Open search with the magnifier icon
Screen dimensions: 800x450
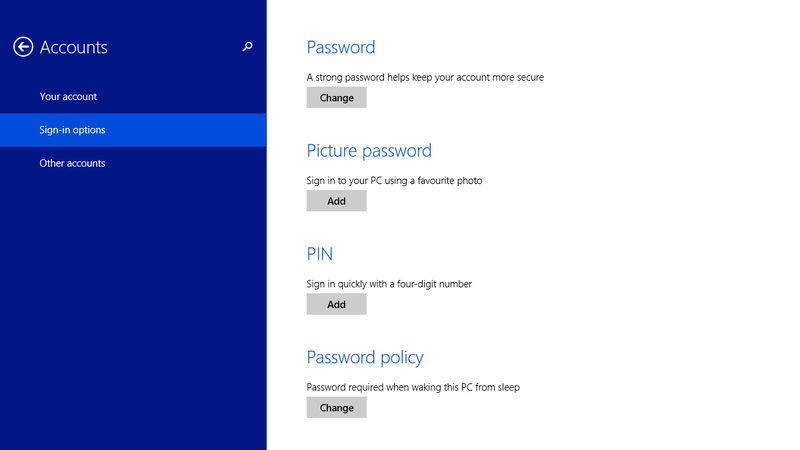pyautogui.click(x=247, y=47)
